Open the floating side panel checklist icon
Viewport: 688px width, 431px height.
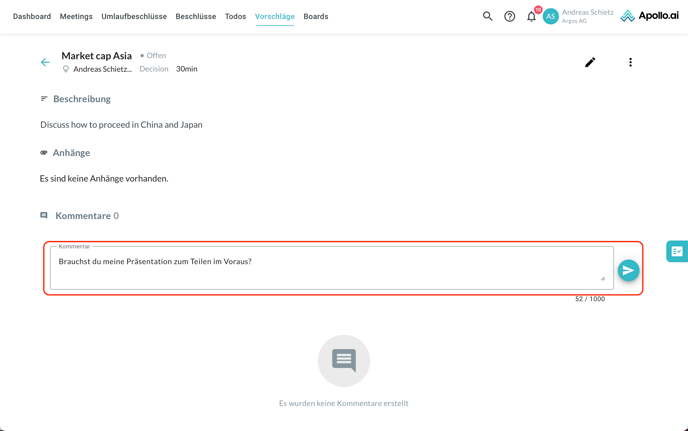[x=677, y=252]
